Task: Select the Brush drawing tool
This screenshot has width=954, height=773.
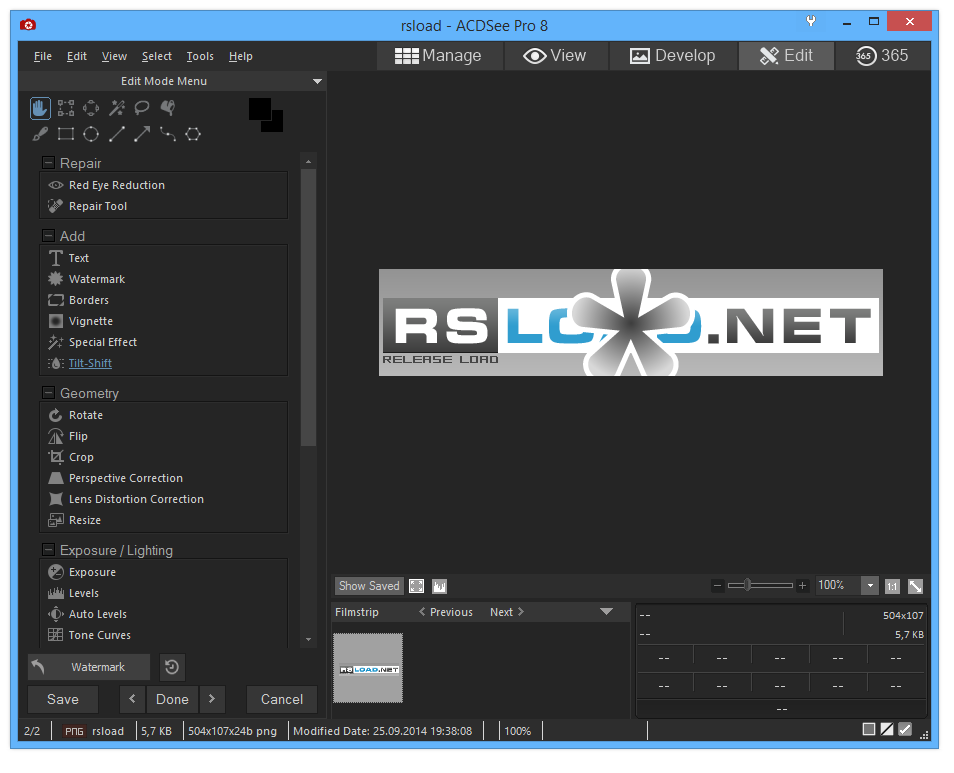Action: 40,134
